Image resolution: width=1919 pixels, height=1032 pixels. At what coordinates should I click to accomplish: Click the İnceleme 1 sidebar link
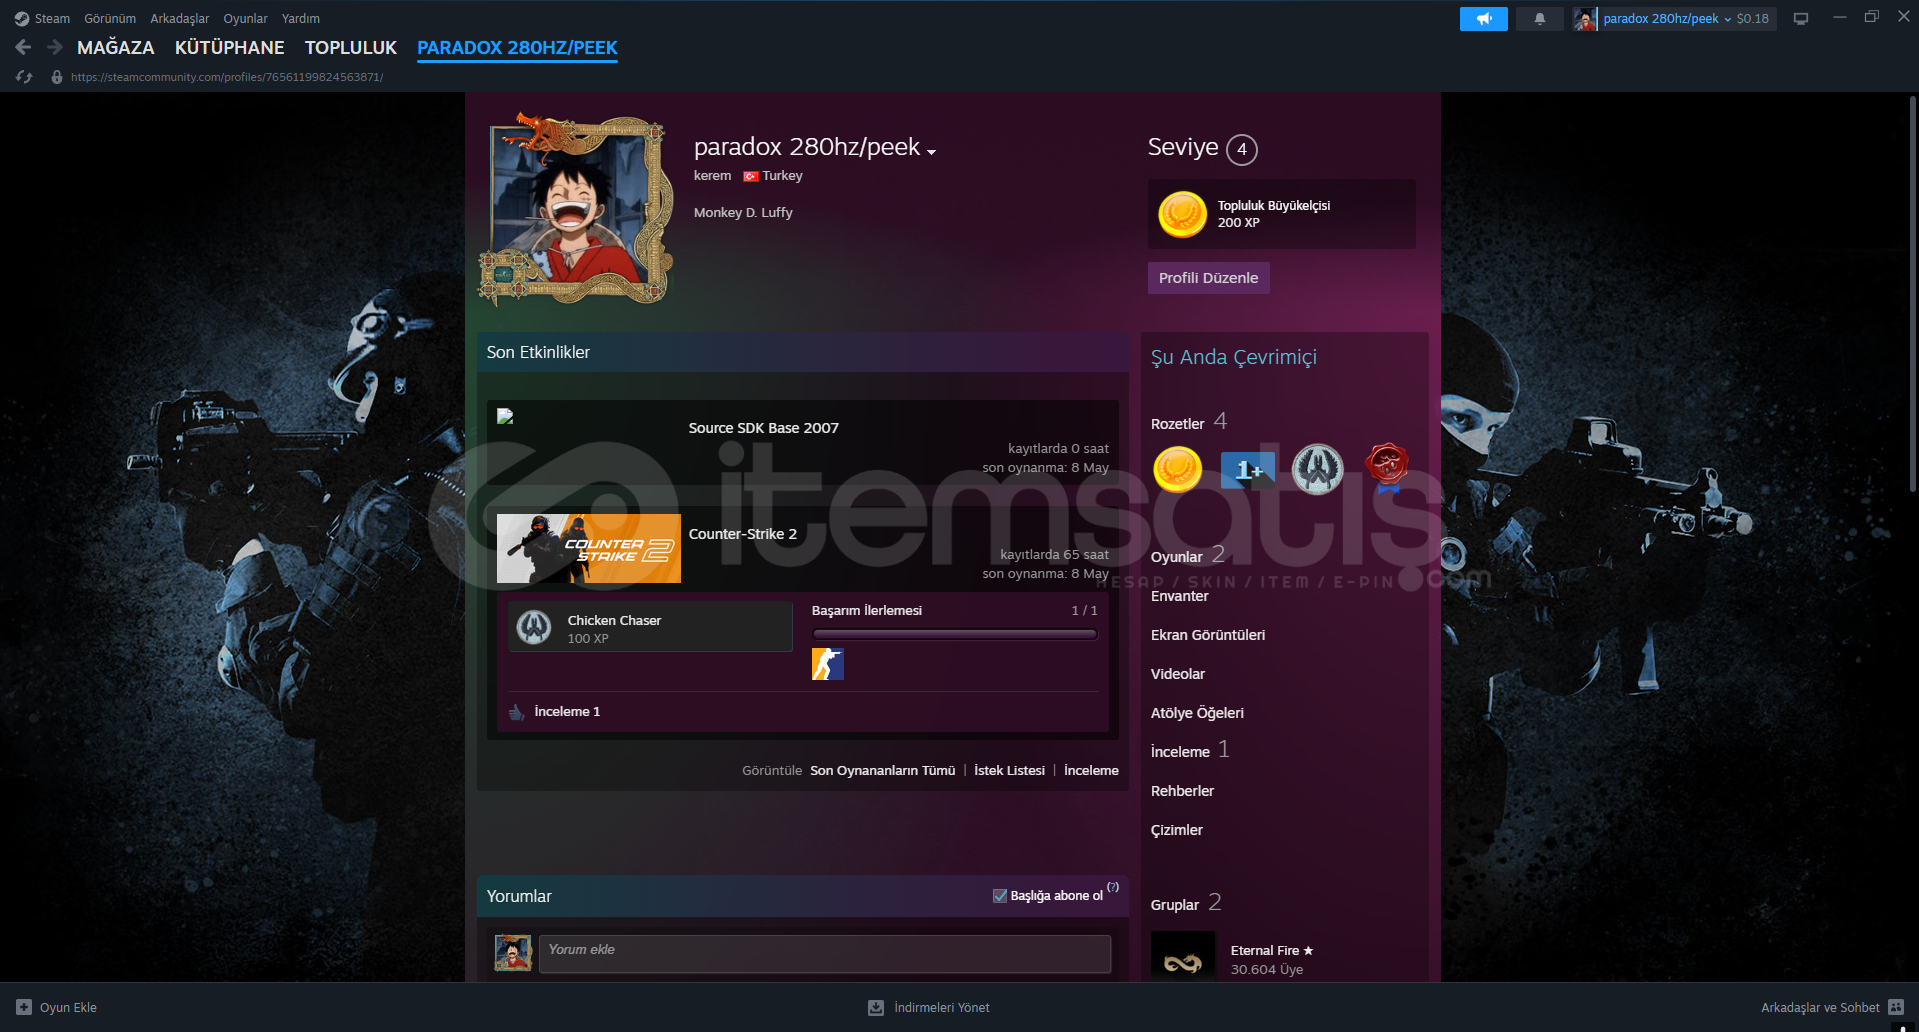1190,750
